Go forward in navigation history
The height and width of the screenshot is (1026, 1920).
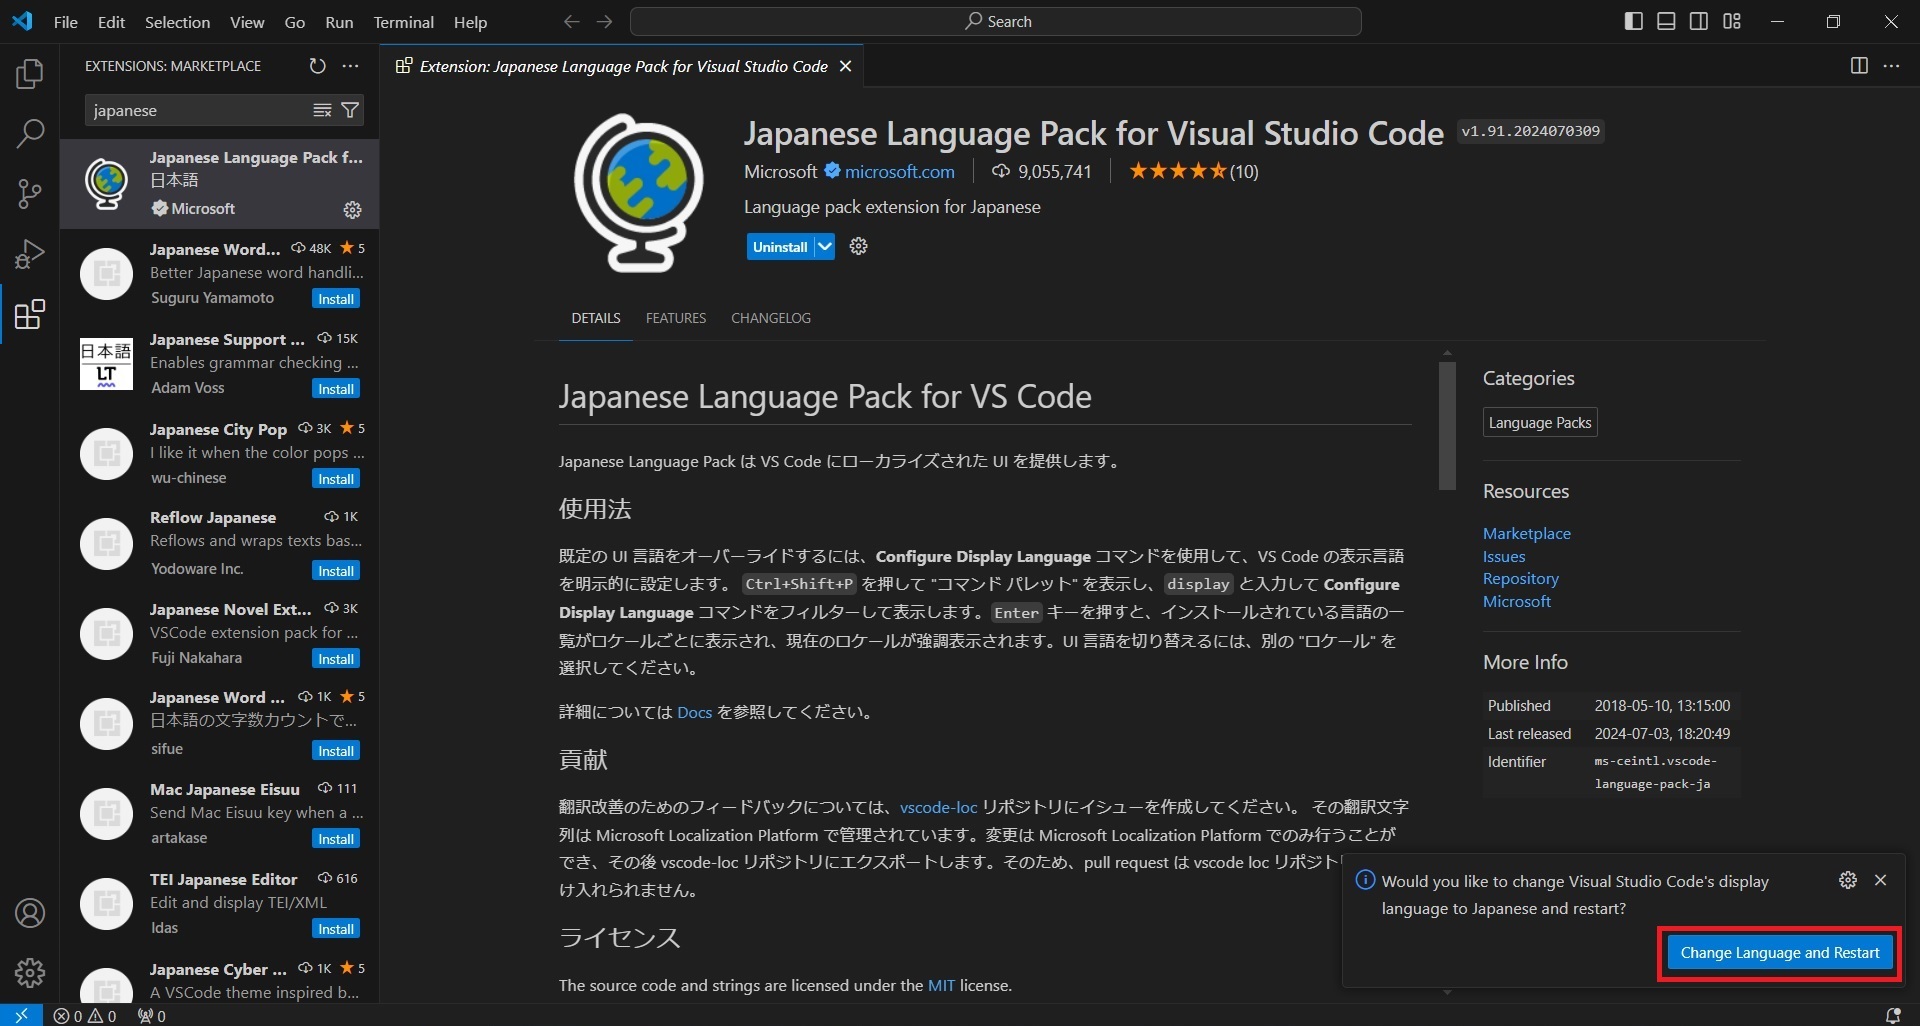point(604,22)
